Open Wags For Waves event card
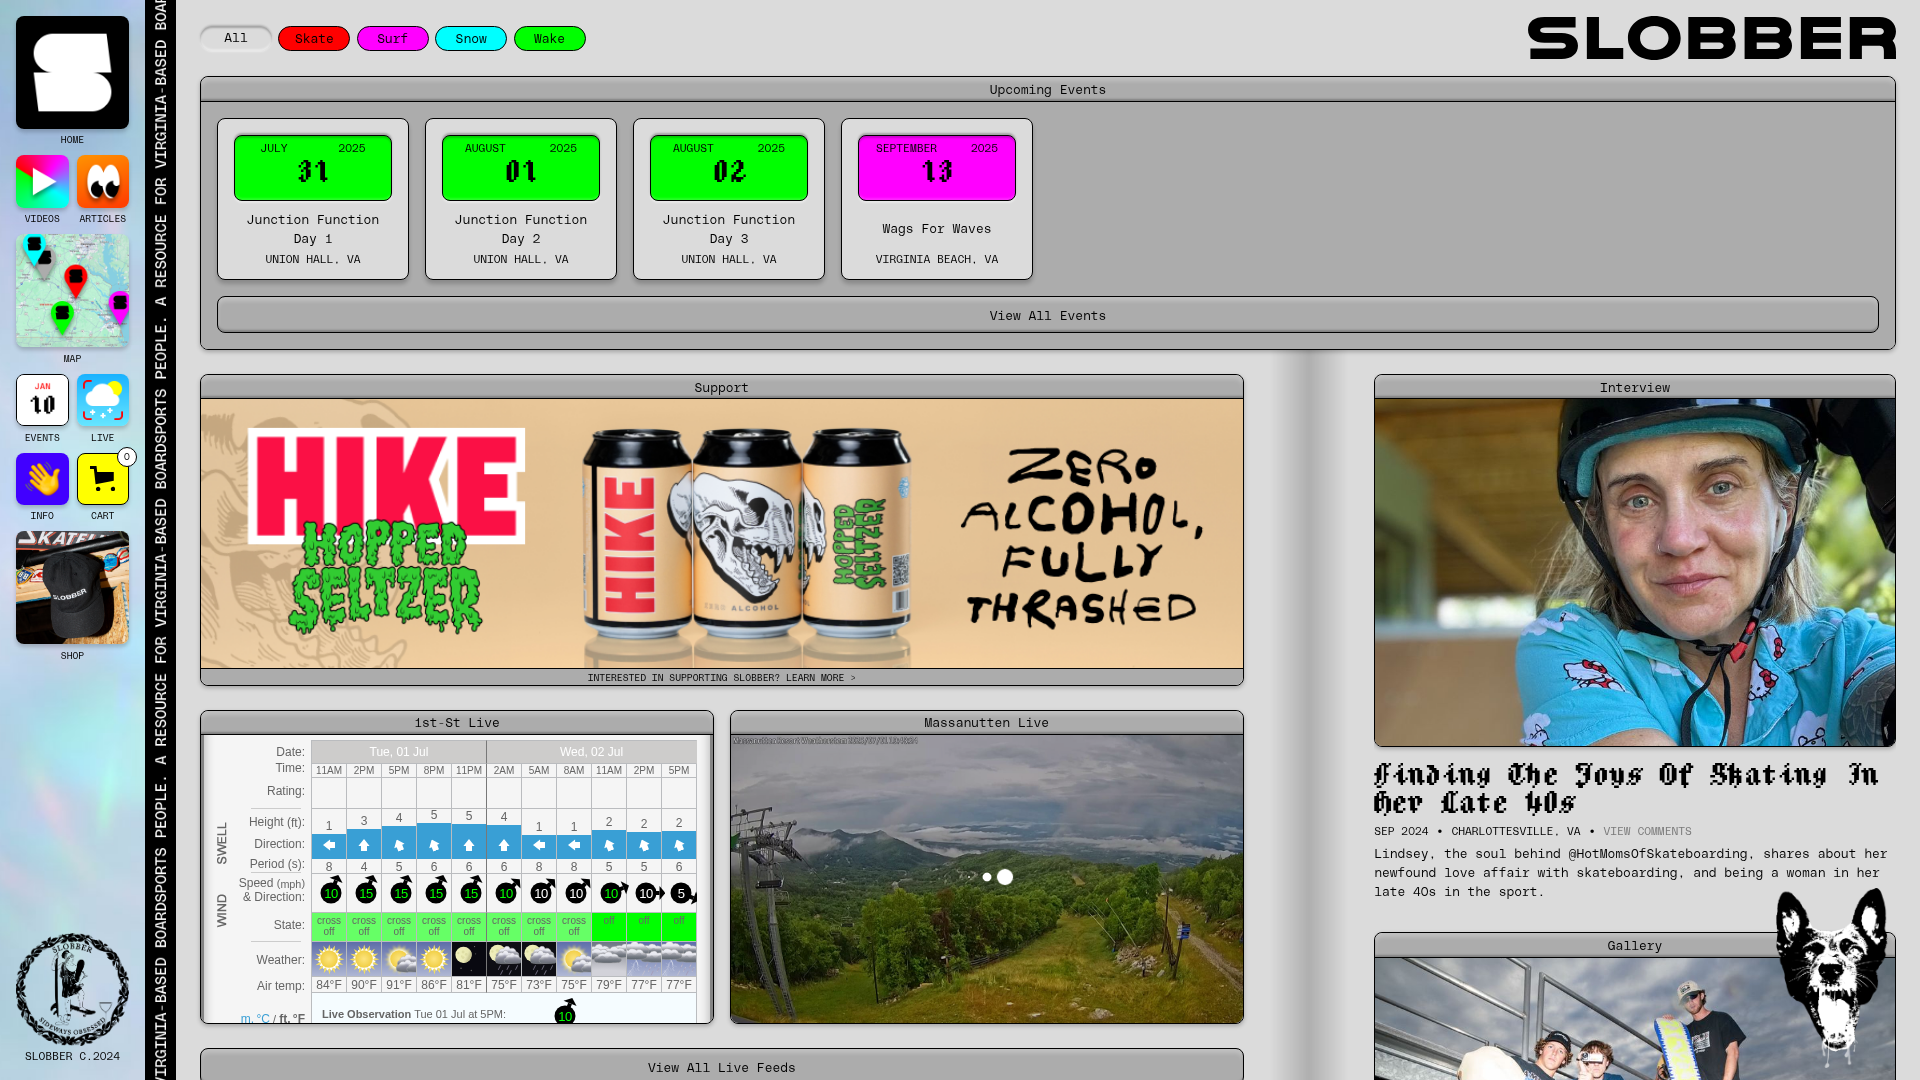This screenshot has width=1920, height=1080. [x=937, y=199]
